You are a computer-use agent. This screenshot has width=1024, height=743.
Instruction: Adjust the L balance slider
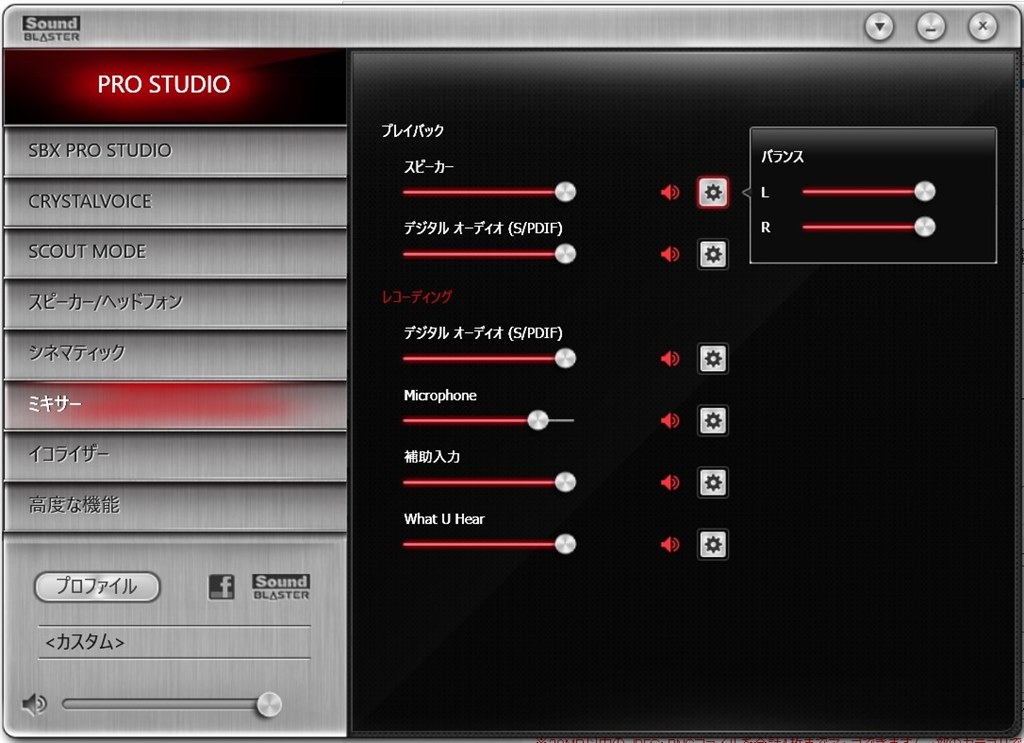(869, 192)
